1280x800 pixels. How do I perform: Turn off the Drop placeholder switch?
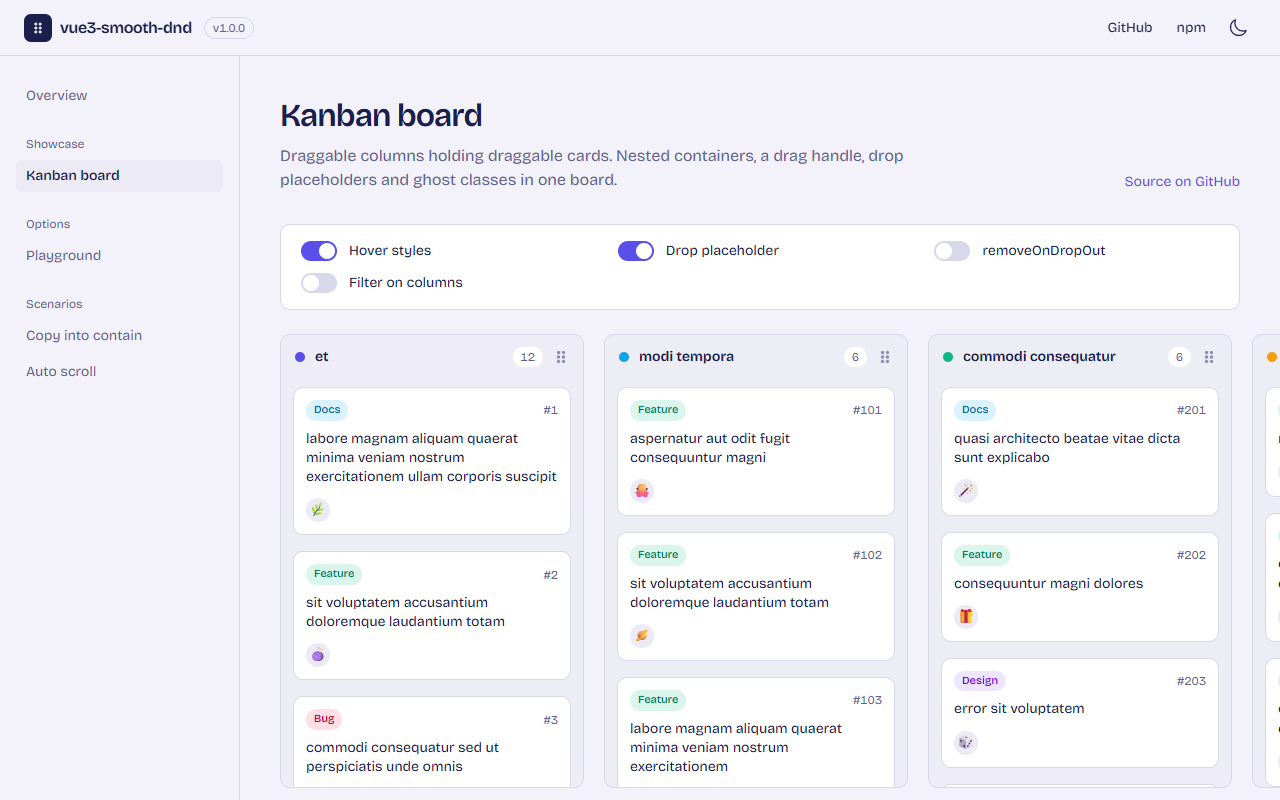636,251
